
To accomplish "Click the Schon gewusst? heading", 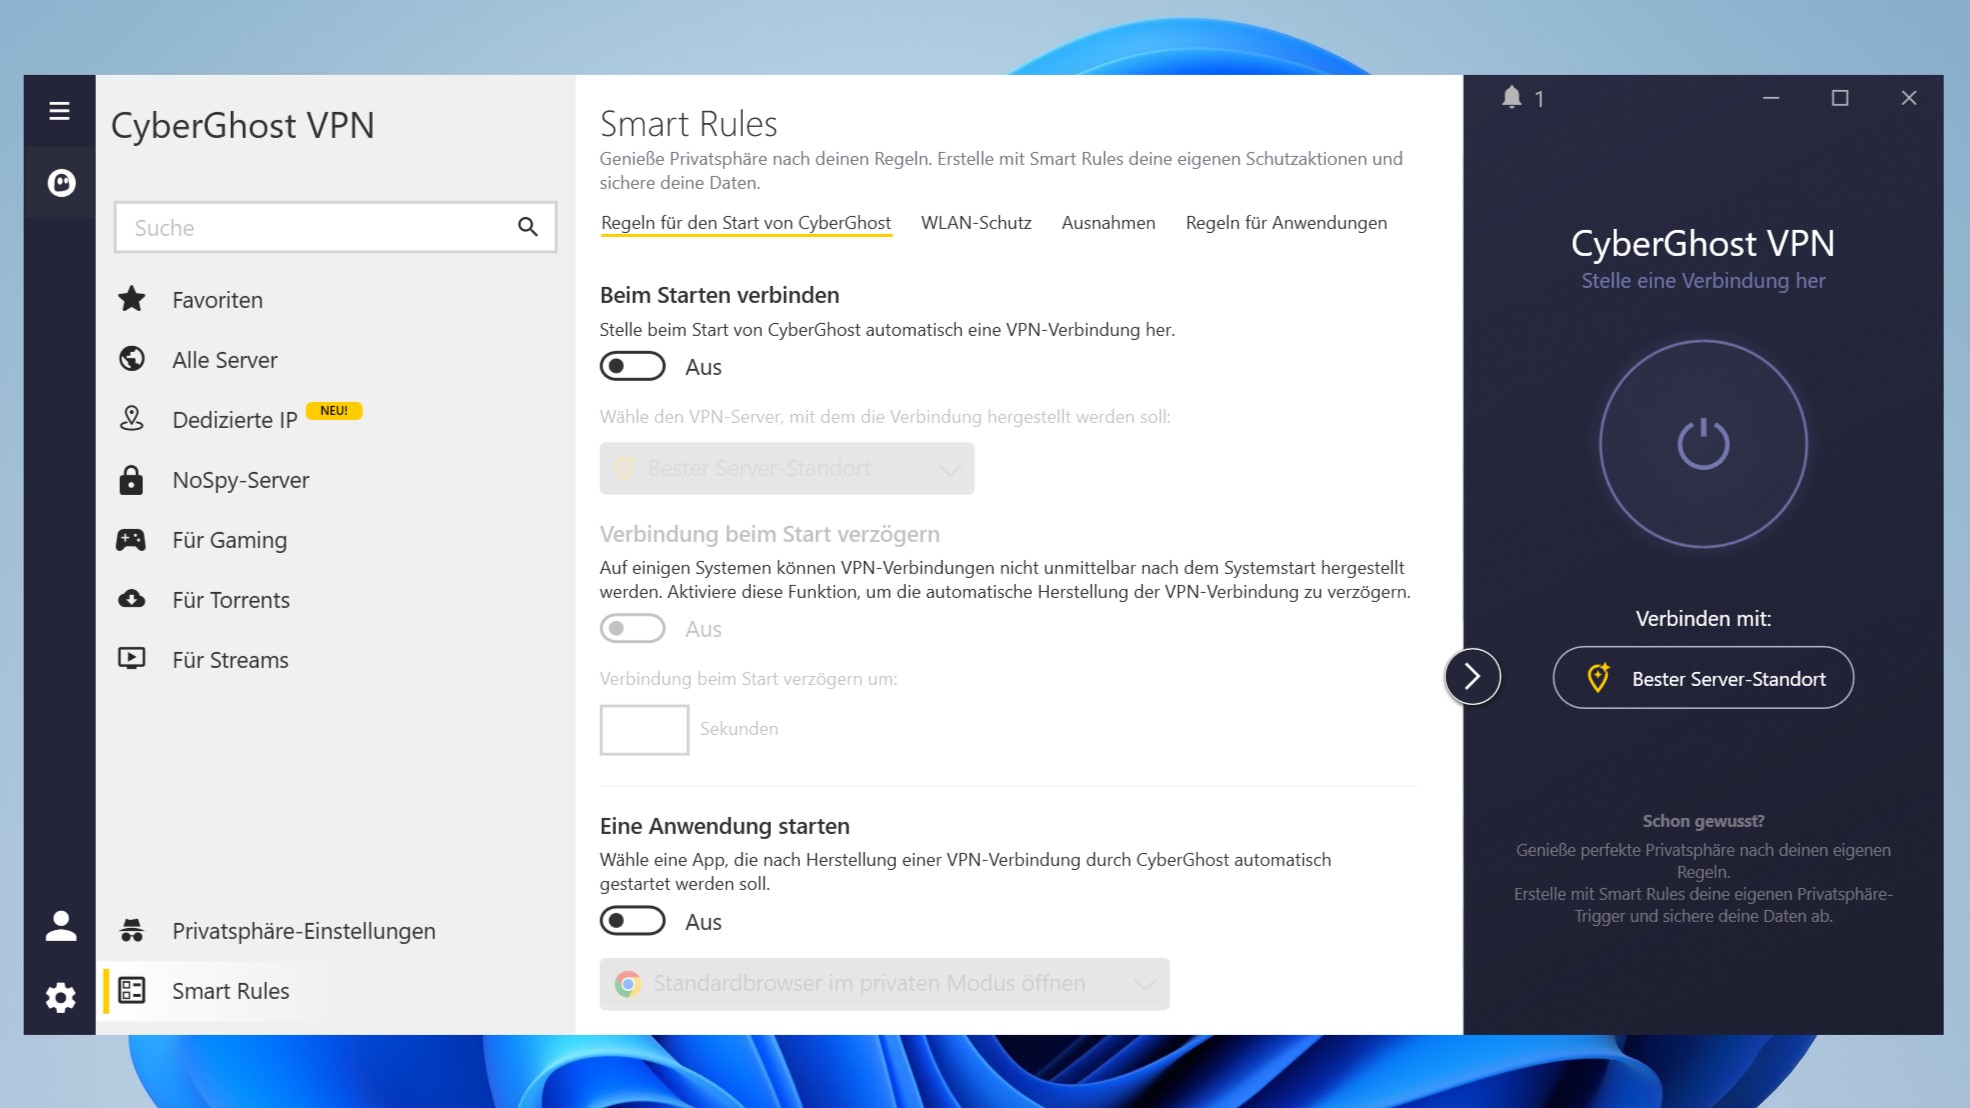I will coord(1703,821).
